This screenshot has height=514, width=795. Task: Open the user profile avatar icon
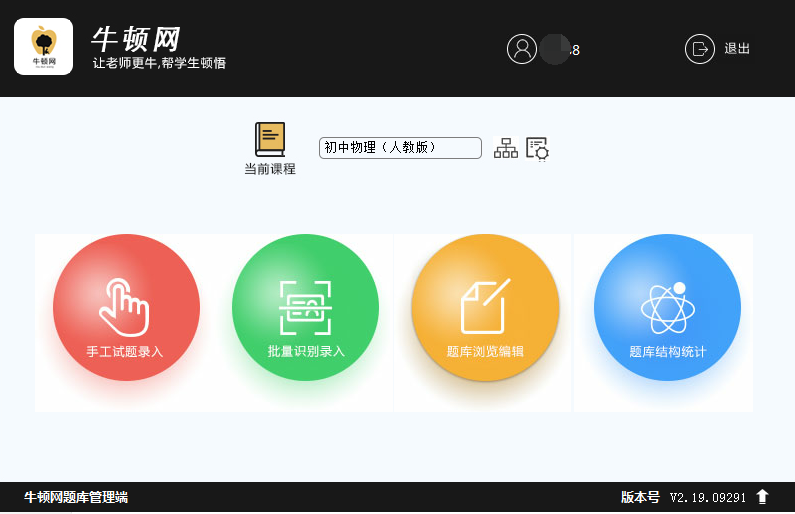coord(522,49)
